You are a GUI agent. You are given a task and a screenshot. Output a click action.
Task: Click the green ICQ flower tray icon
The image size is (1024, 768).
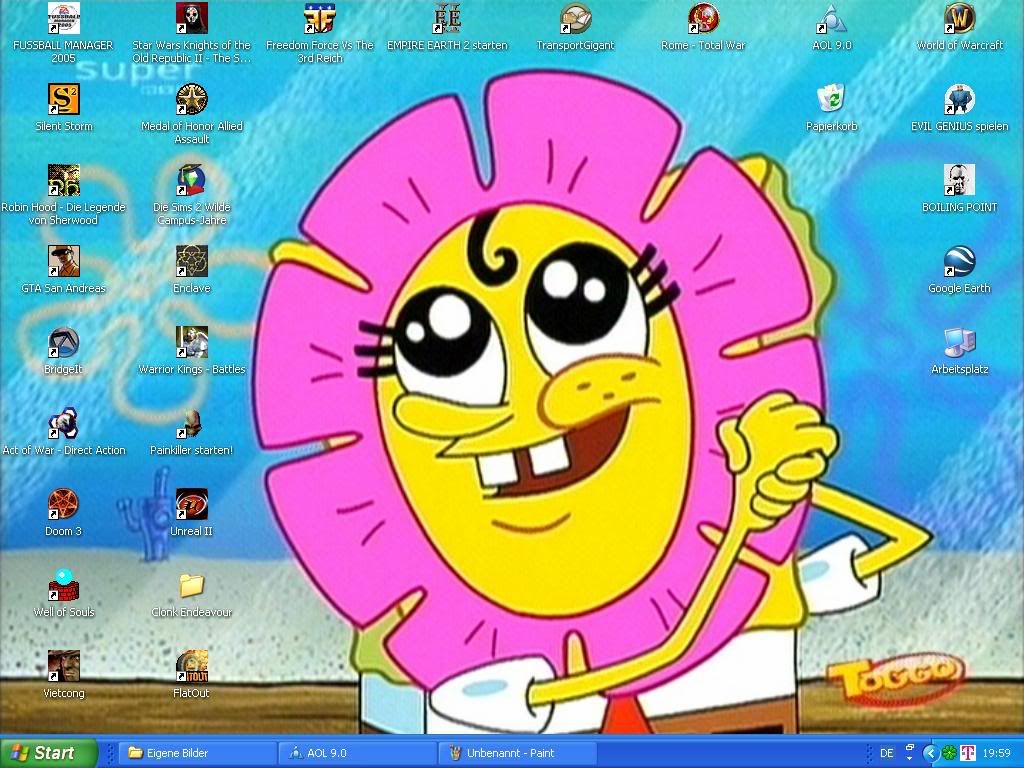948,753
